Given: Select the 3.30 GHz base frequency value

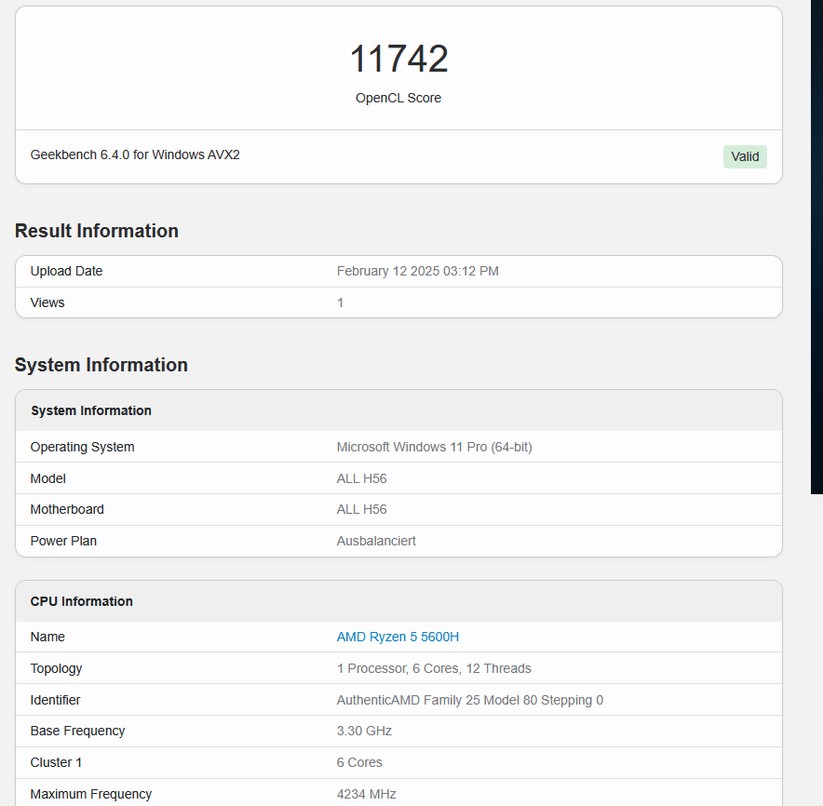Looking at the screenshot, I should click(x=364, y=731).
